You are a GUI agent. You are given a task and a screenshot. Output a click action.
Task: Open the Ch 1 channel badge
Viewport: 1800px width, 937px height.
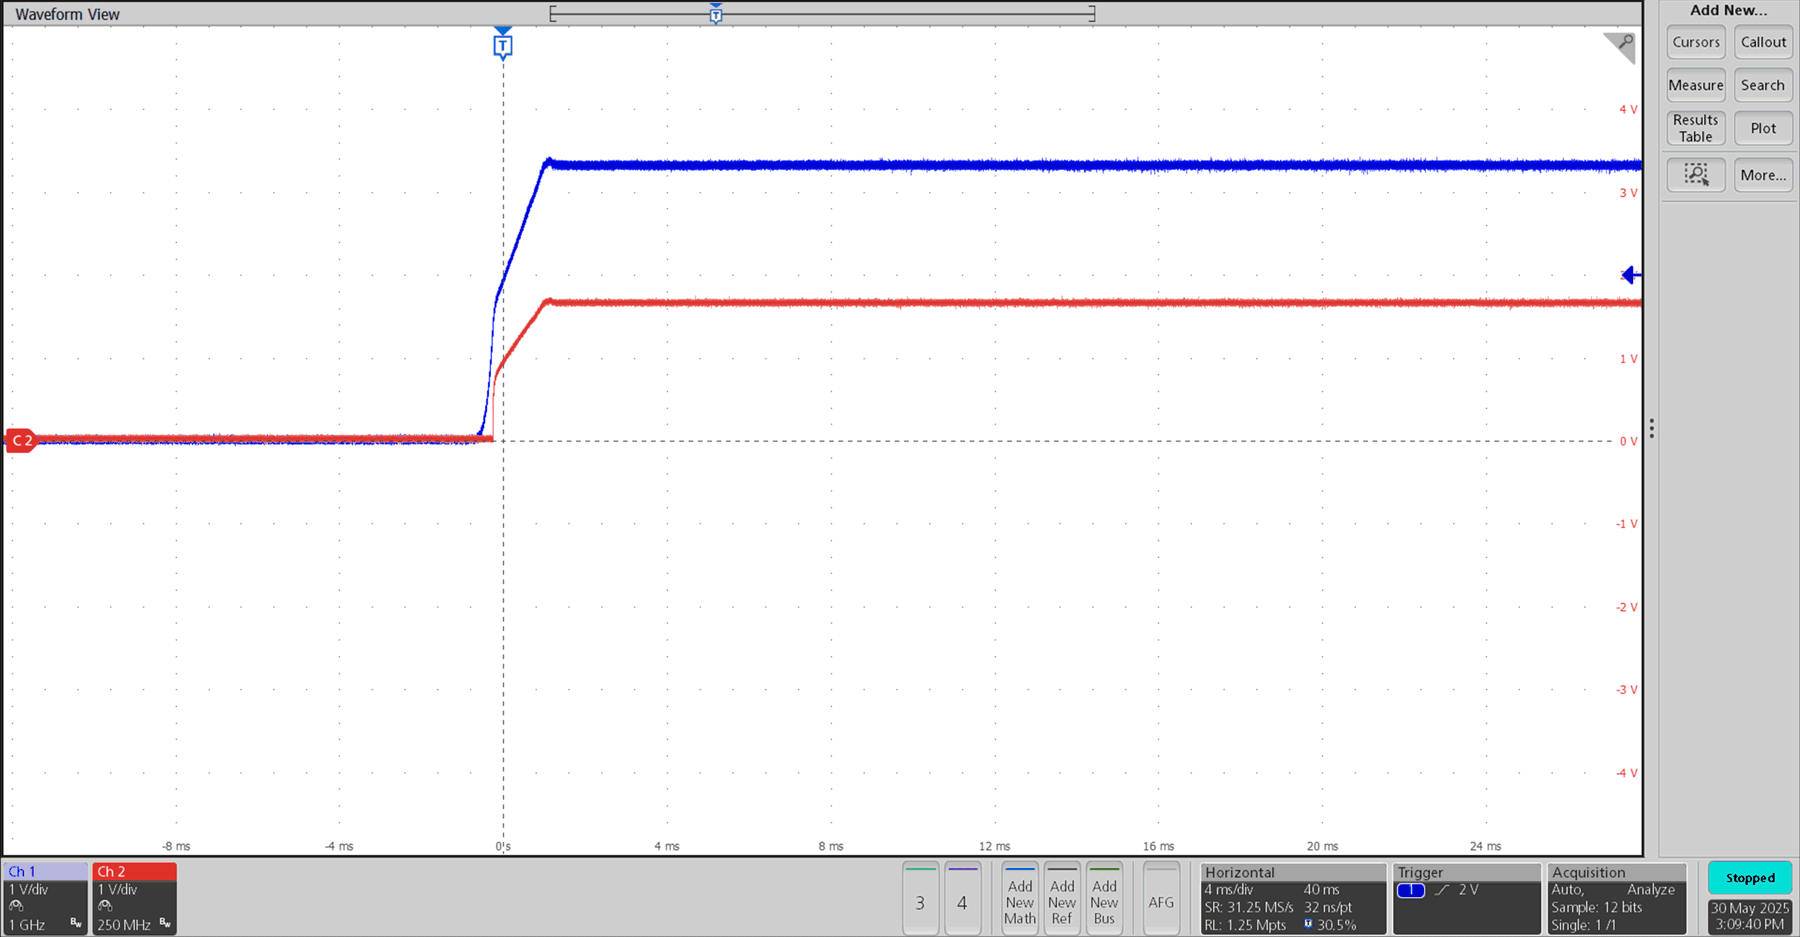click(x=45, y=898)
